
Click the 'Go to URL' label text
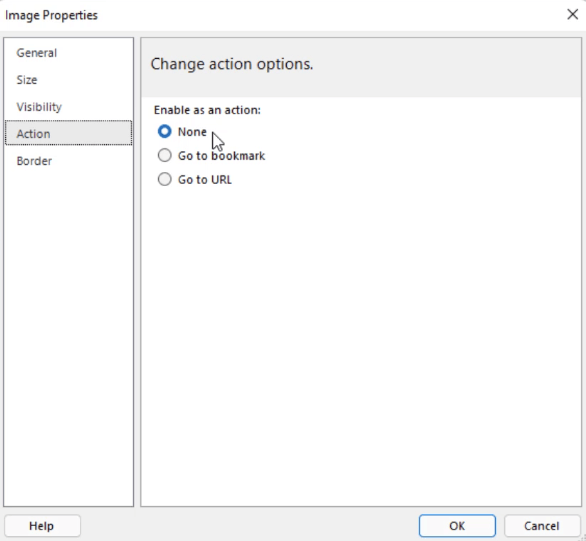click(x=205, y=180)
